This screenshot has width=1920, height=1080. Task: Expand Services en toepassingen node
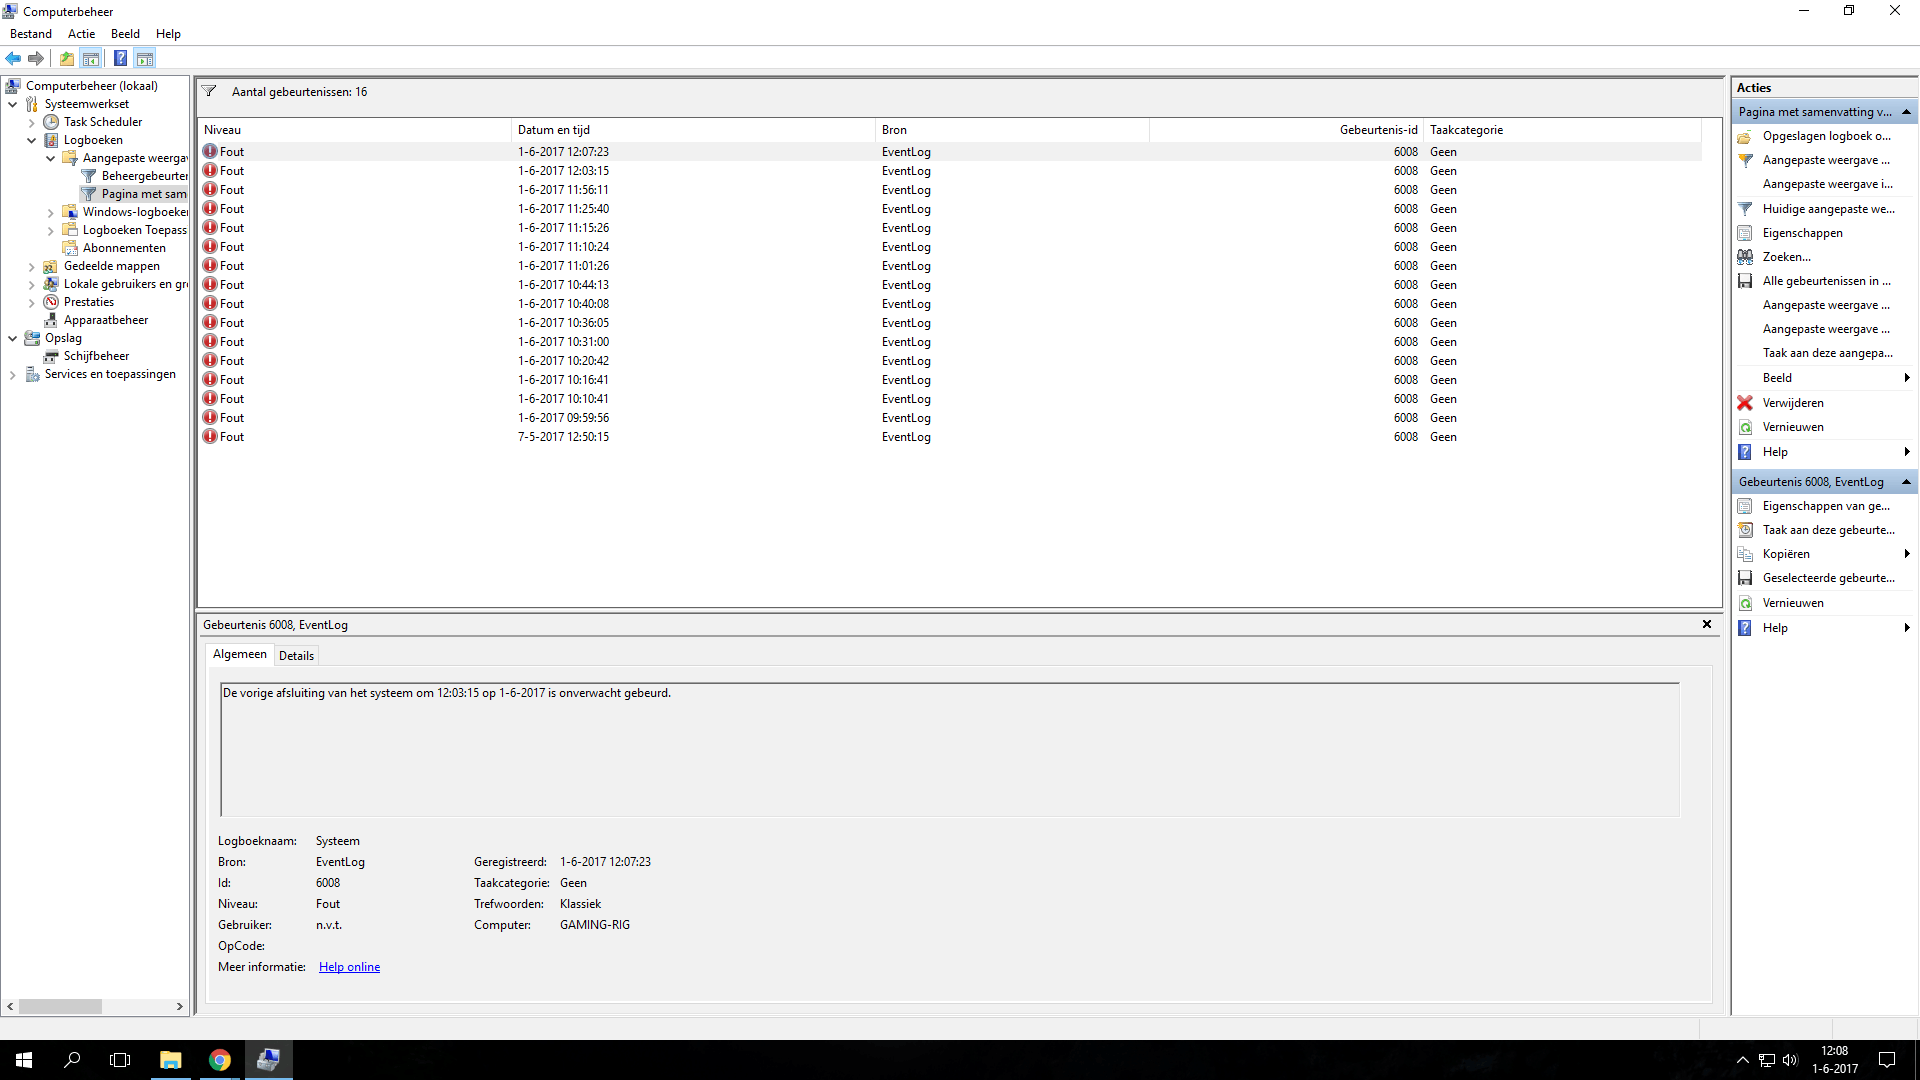pyautogui.click(x=12, y=375)
